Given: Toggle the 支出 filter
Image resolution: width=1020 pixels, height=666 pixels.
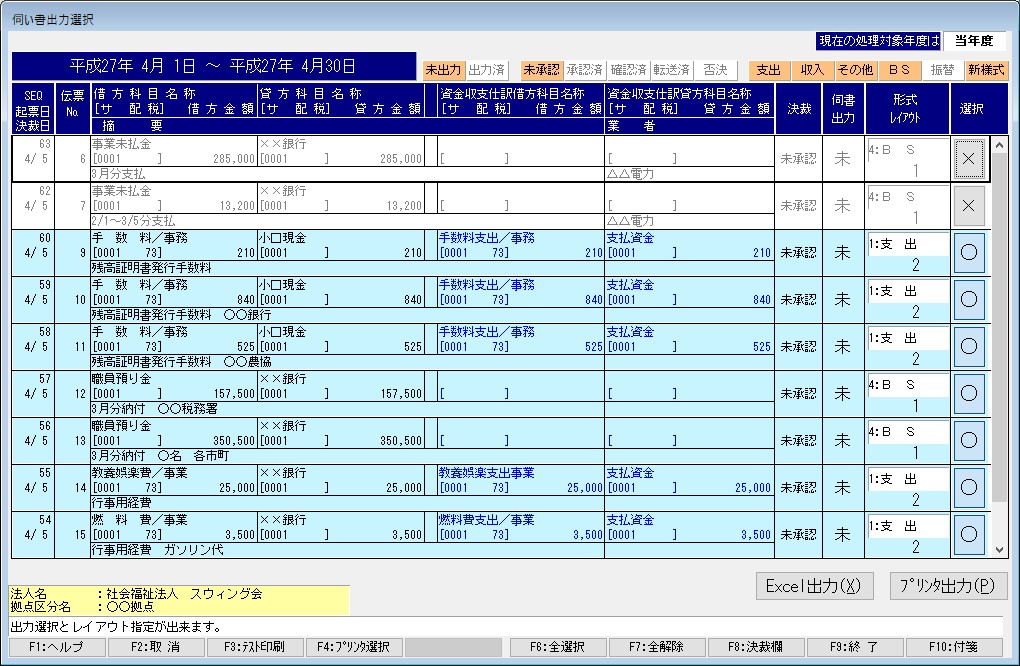Looking at the screenshot, I should pos(768,70).
